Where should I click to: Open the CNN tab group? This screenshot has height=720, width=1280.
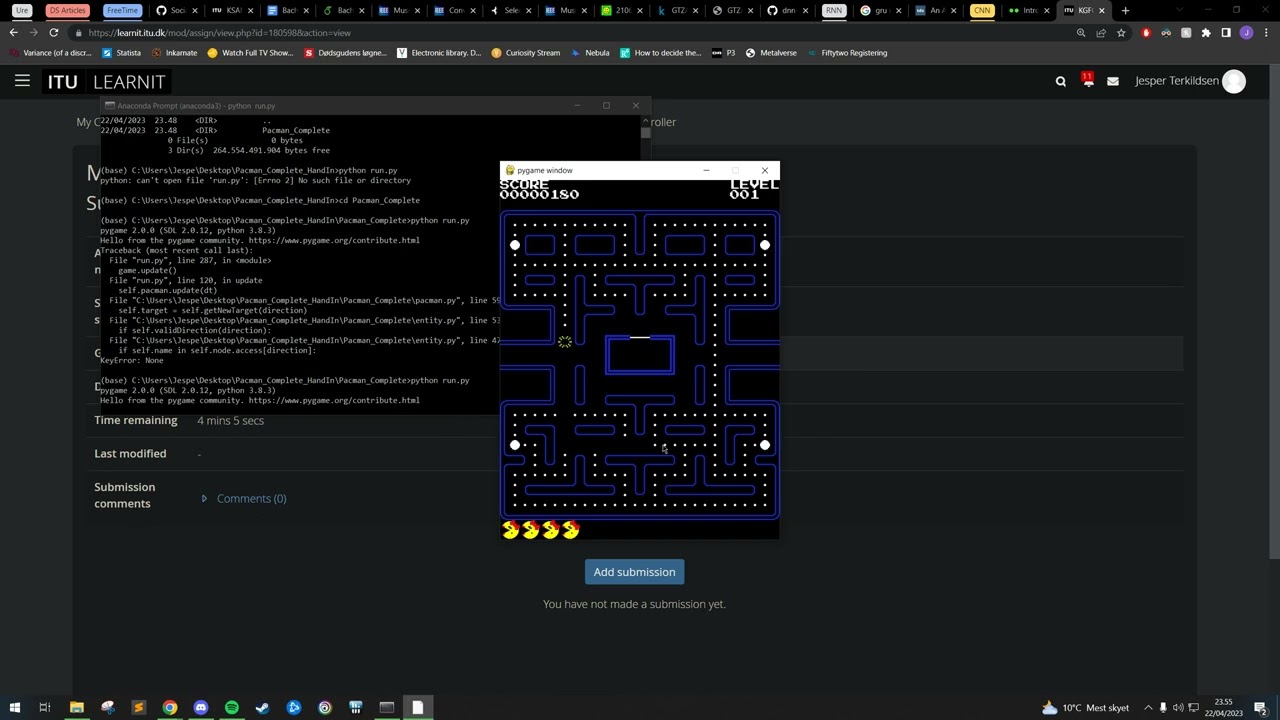982,11
